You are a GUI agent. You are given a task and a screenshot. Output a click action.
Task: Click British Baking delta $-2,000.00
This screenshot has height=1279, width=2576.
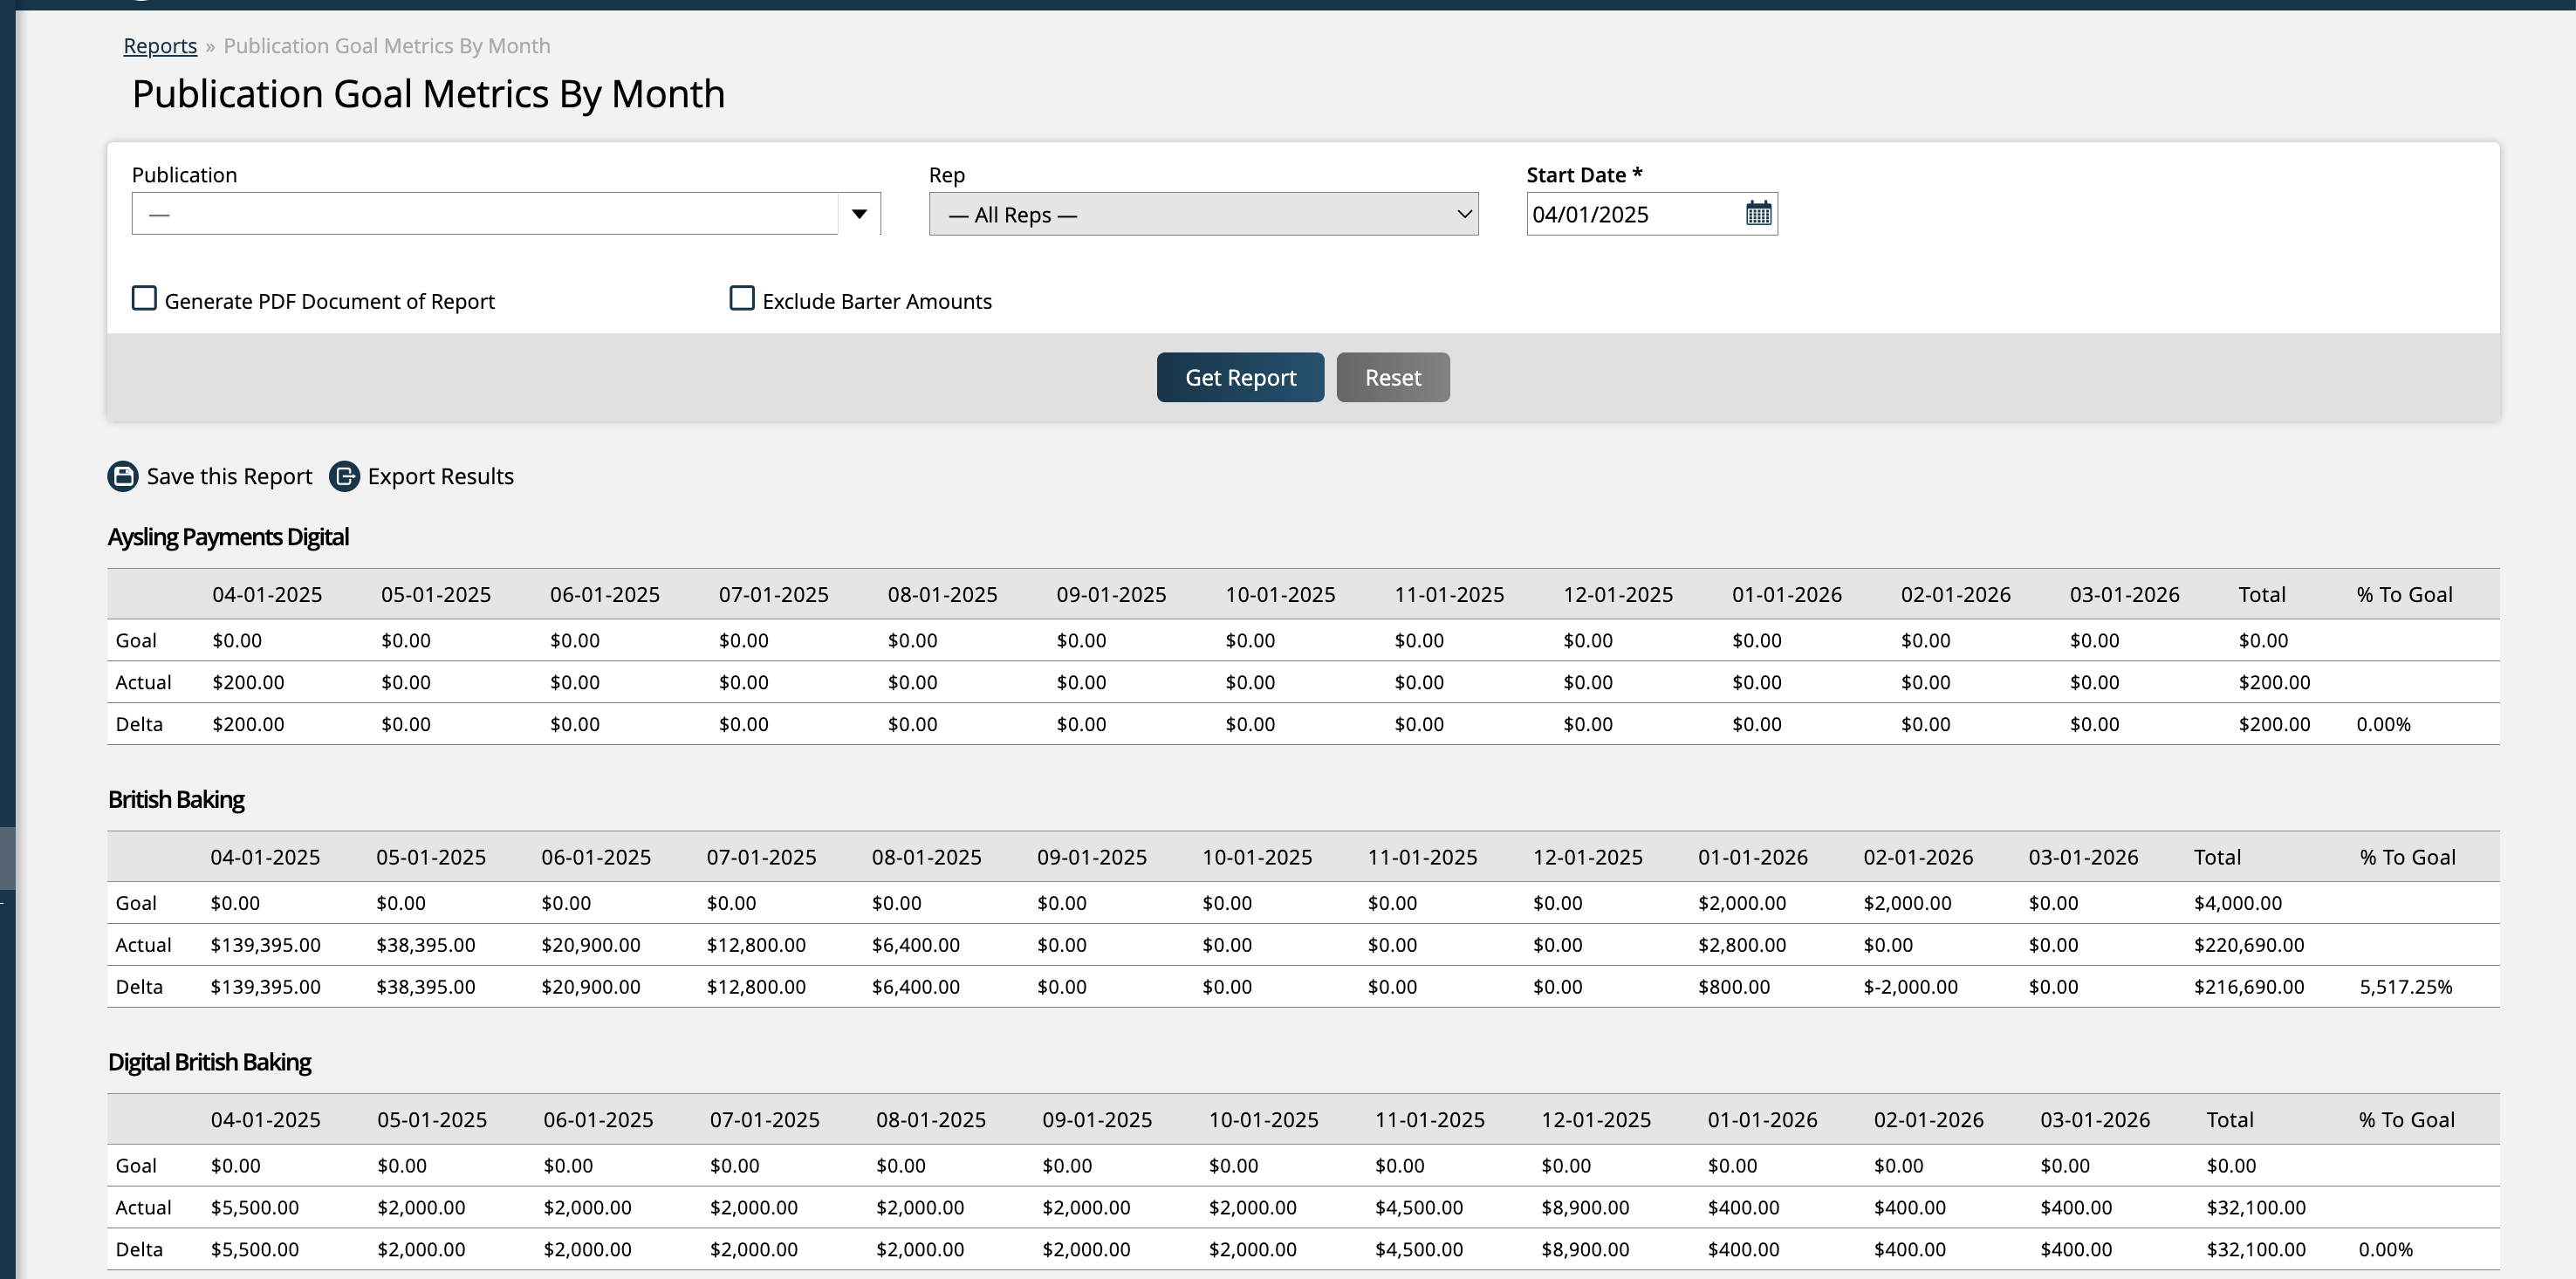tap(1910, 987)
